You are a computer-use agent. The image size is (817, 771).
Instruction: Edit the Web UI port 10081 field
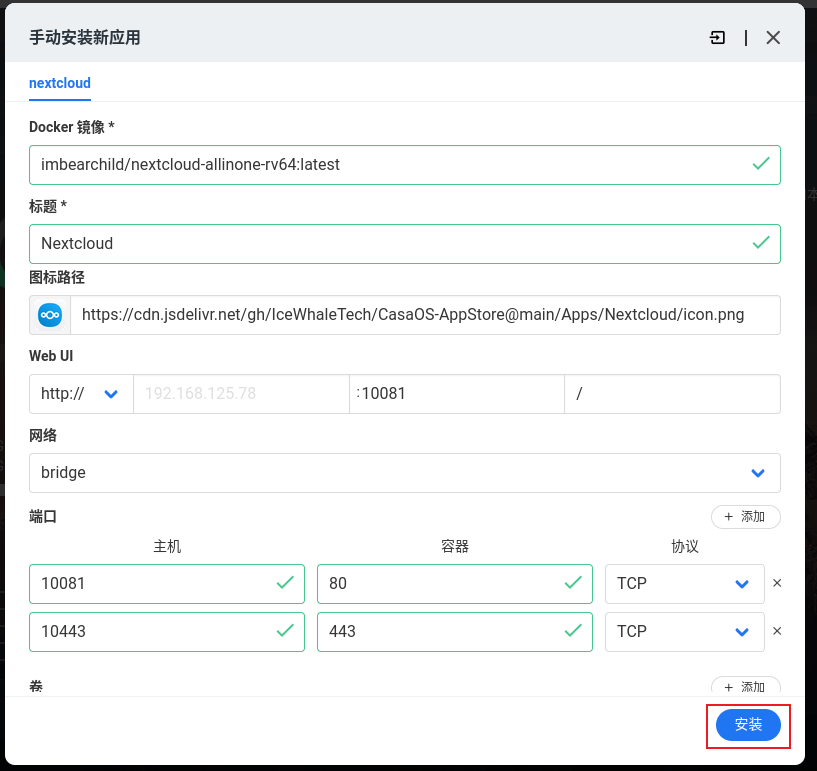tap(456, 394)
